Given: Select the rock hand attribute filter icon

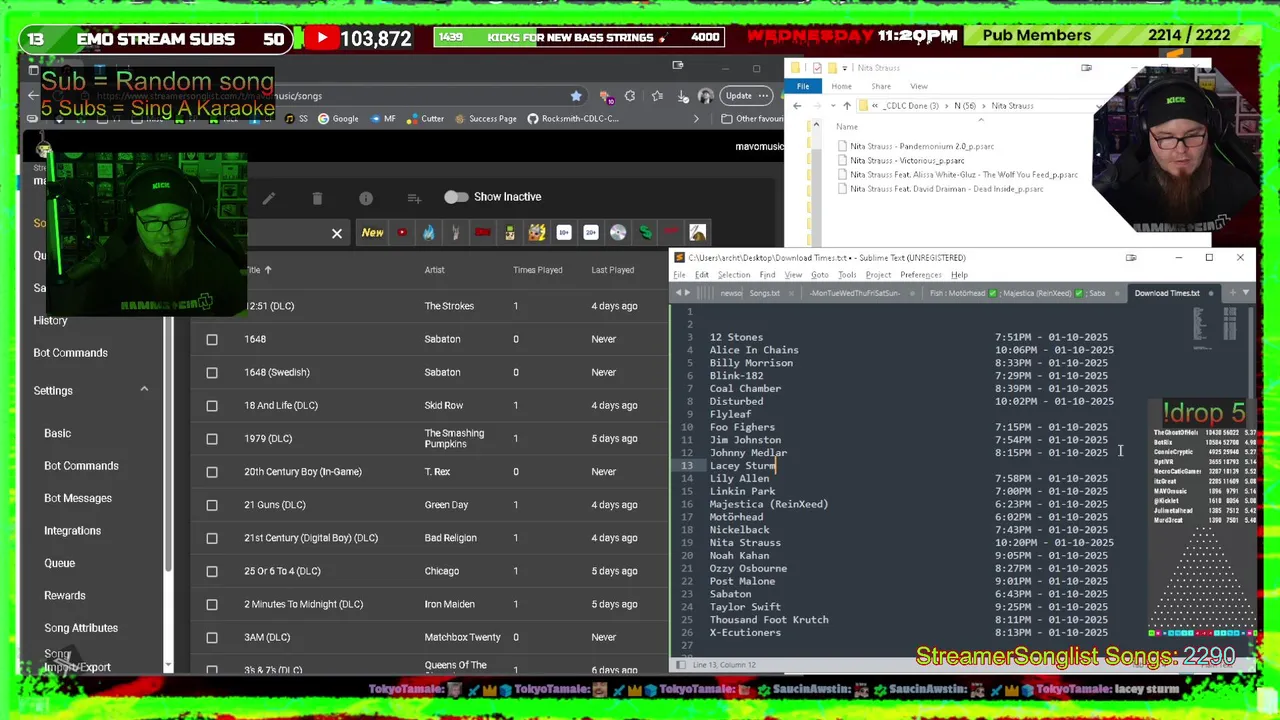Looking at the screenshot, I should pos(455,233).
